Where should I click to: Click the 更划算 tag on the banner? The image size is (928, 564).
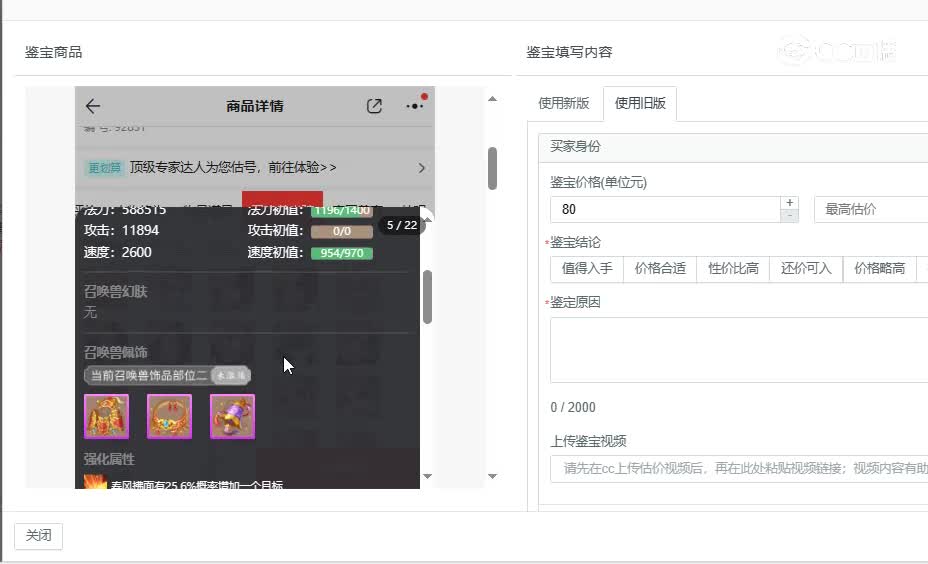(x=104, y=168)
